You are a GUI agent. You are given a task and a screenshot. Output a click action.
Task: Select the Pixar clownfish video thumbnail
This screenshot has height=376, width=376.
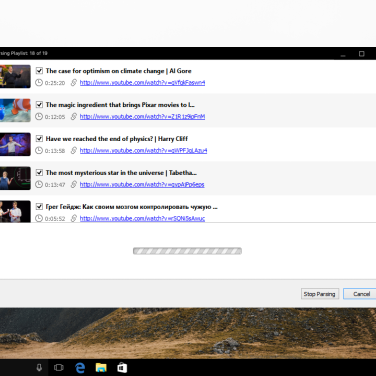coord(15,110)
